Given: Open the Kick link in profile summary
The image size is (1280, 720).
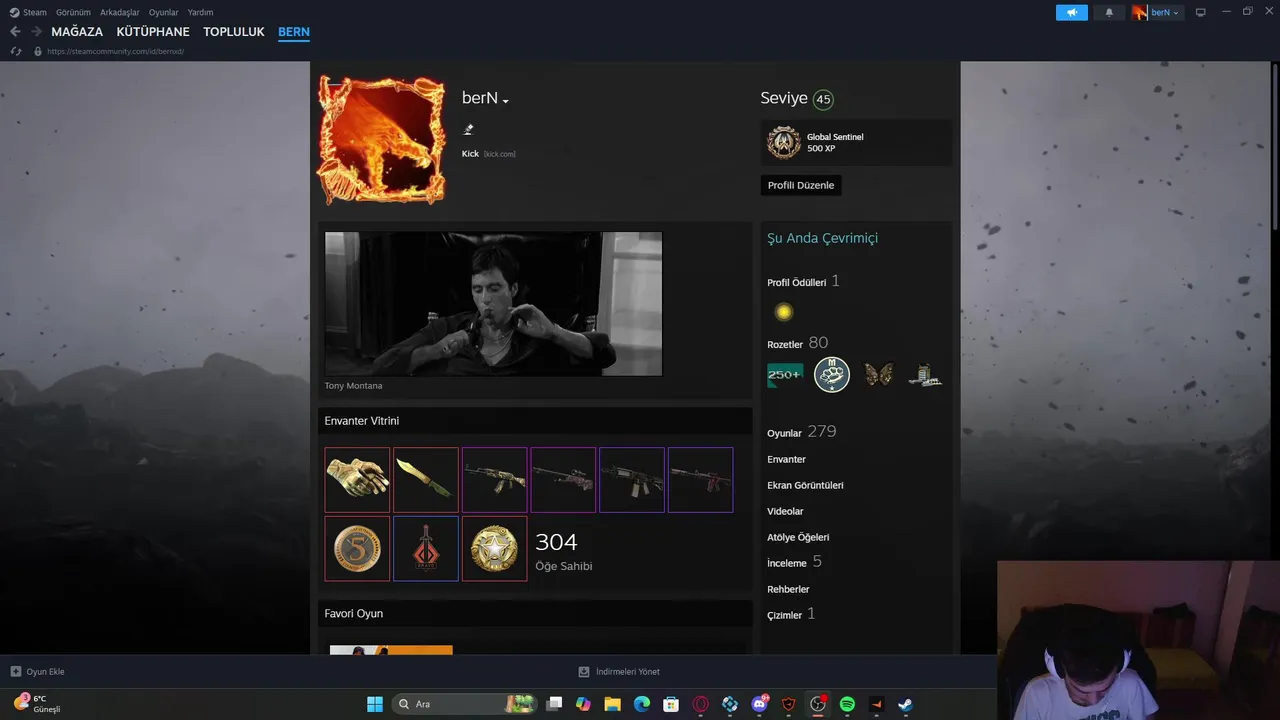Looking at the screenshot, I should tap(470, 154).
